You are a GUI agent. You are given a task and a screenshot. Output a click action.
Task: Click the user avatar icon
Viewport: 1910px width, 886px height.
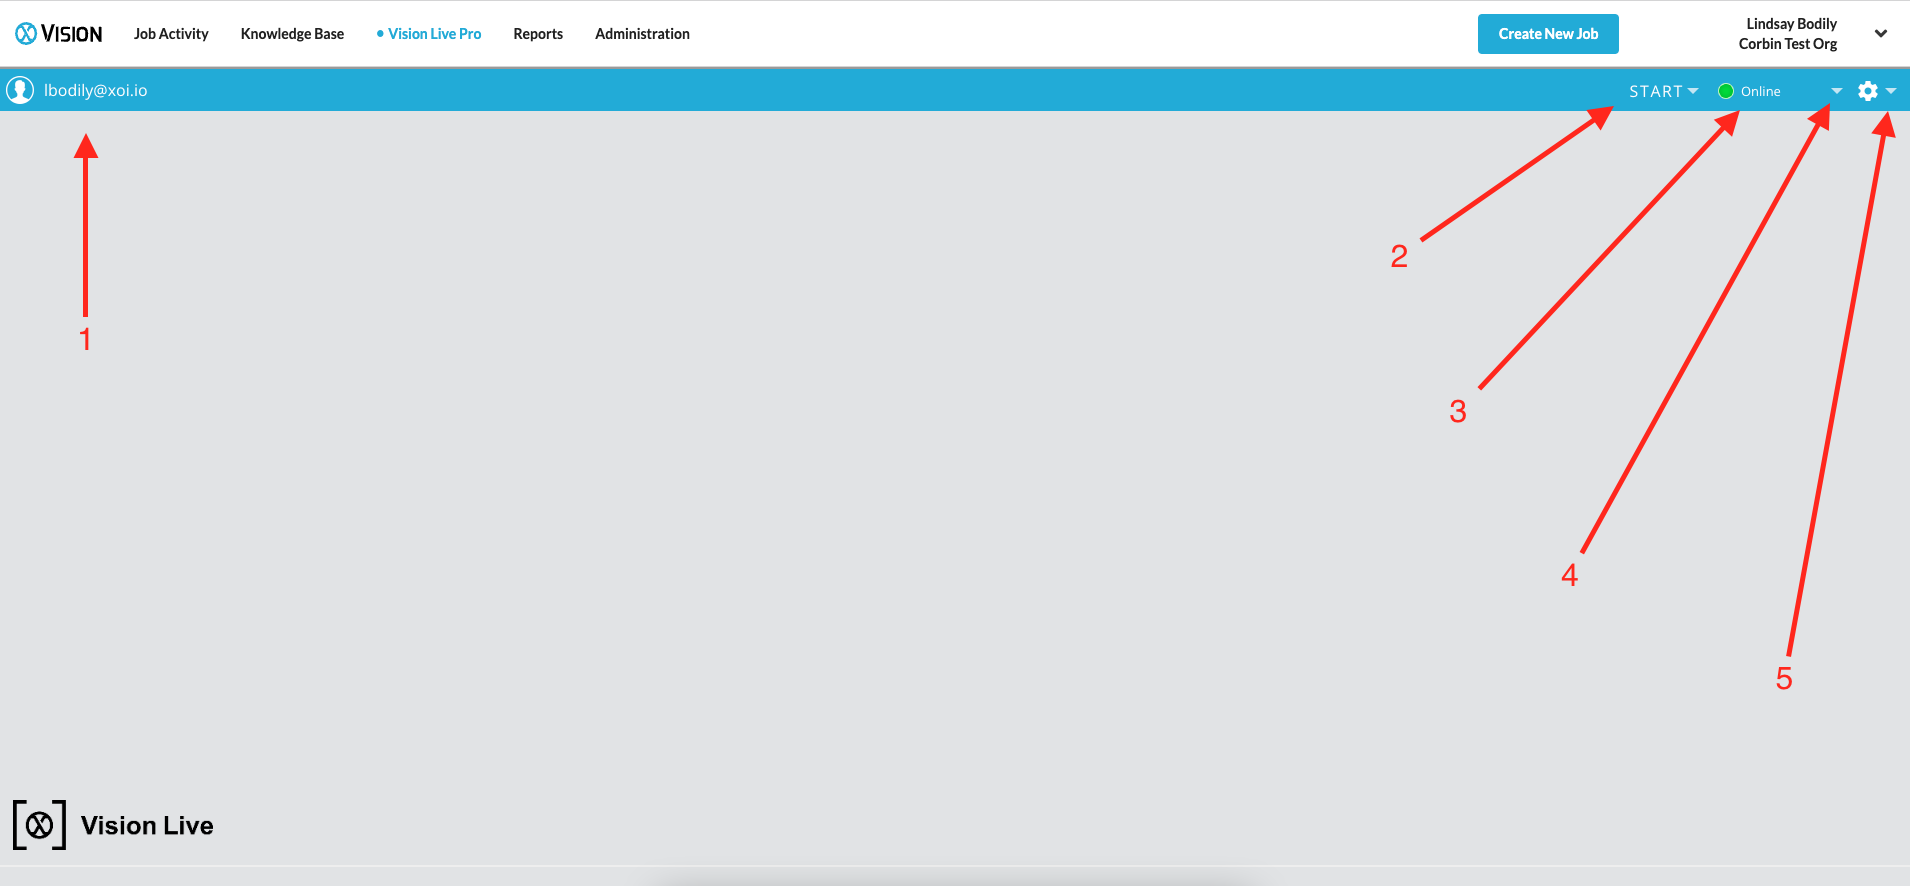pos(20,90)
